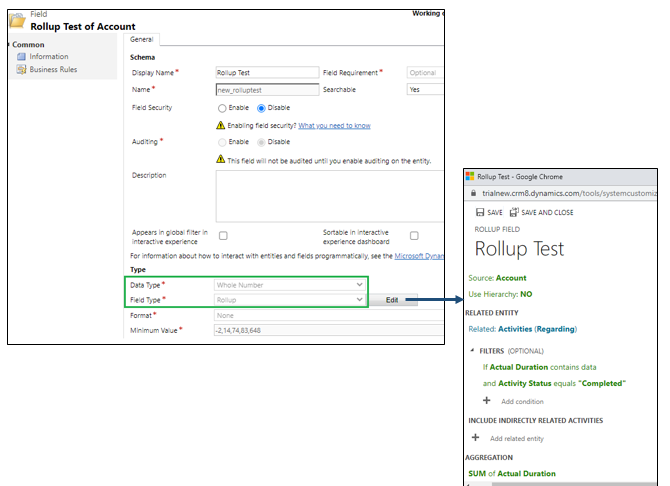Open the Microsoft Dynamics link
Screen dimensions: 670x486
(419, 256)
